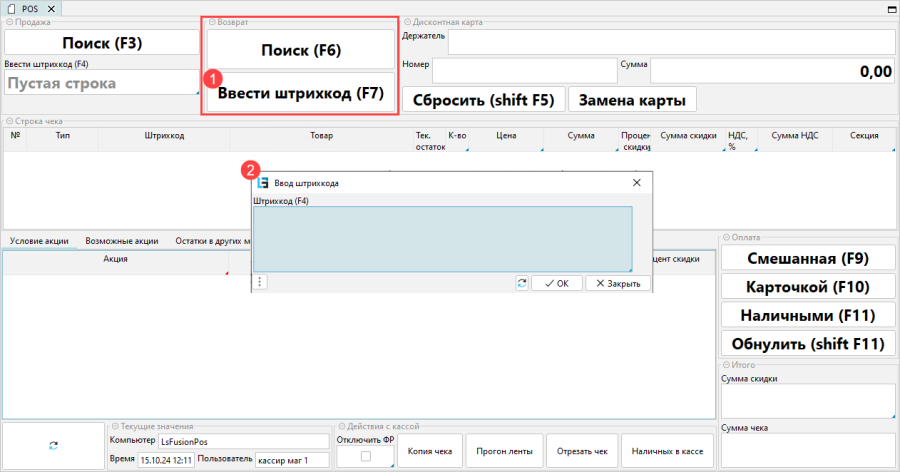Close the Ввод штрихкода dialog window
900x472 pixels.
636,183
